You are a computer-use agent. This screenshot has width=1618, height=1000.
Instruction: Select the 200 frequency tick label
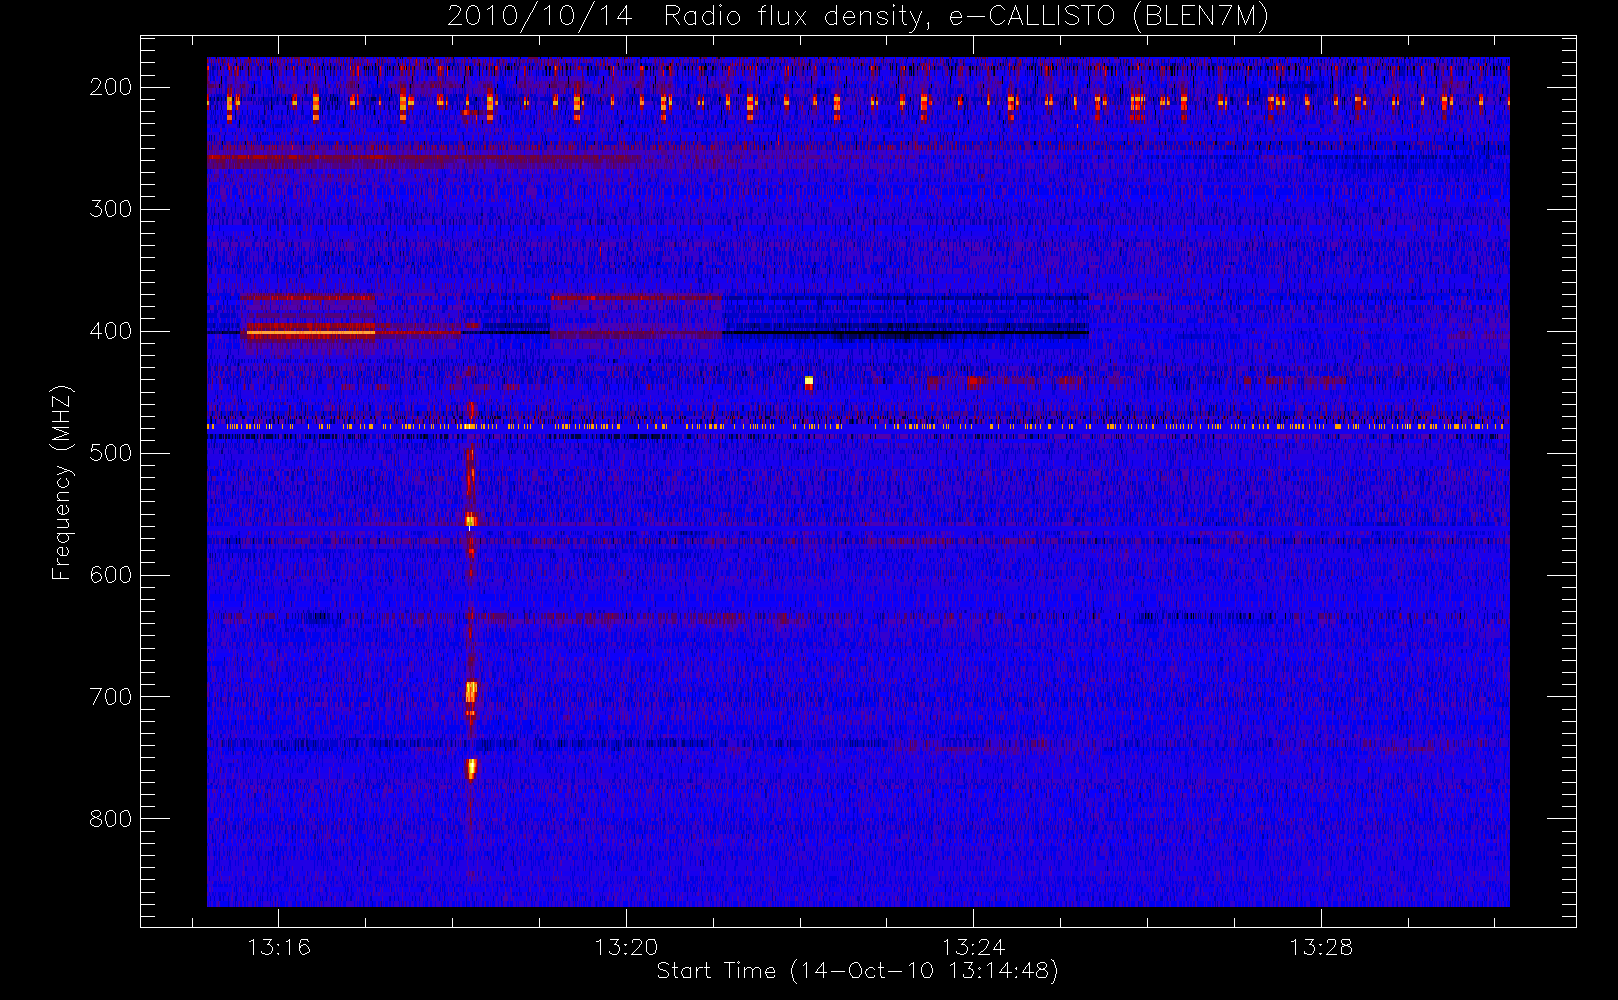coord(111,87)
